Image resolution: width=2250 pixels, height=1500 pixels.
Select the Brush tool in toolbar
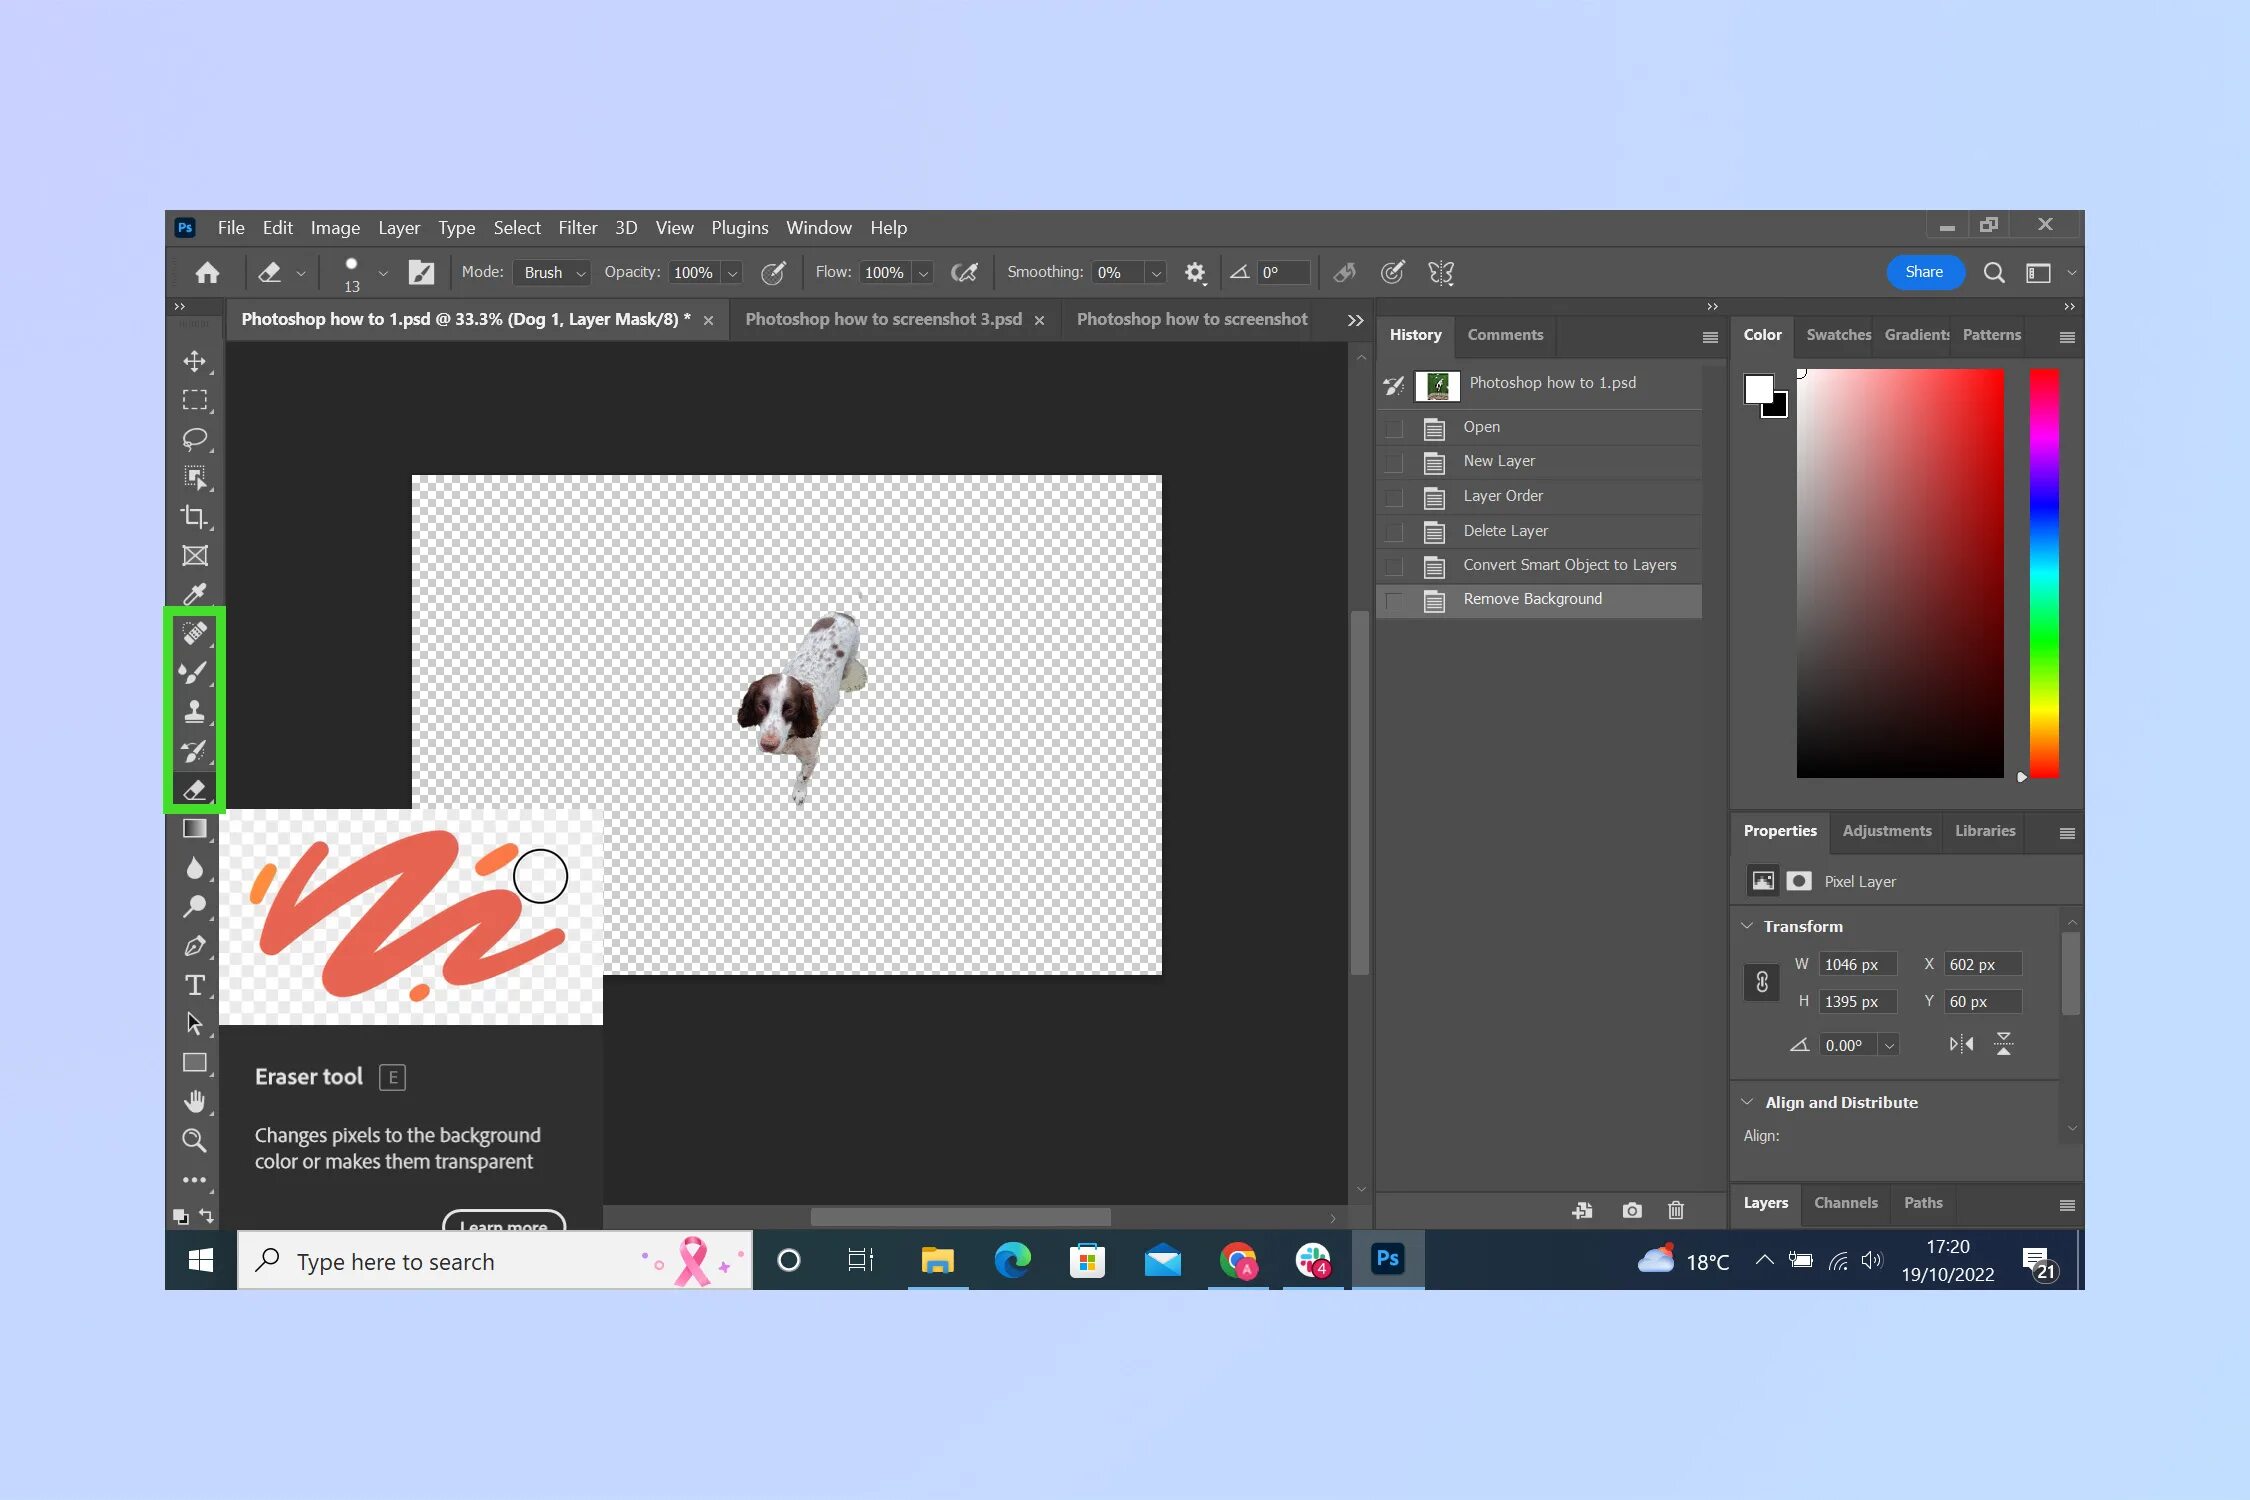click(194, 671)
